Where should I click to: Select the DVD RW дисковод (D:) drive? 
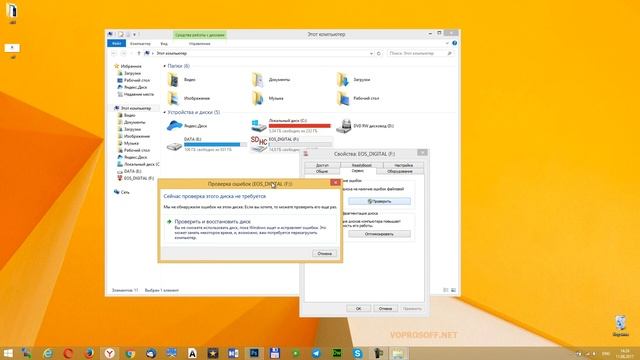(x=365, y=126)
